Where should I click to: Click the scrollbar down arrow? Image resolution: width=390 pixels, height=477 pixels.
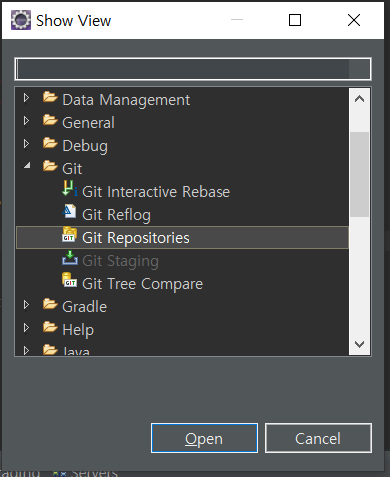tap(359, 344)
